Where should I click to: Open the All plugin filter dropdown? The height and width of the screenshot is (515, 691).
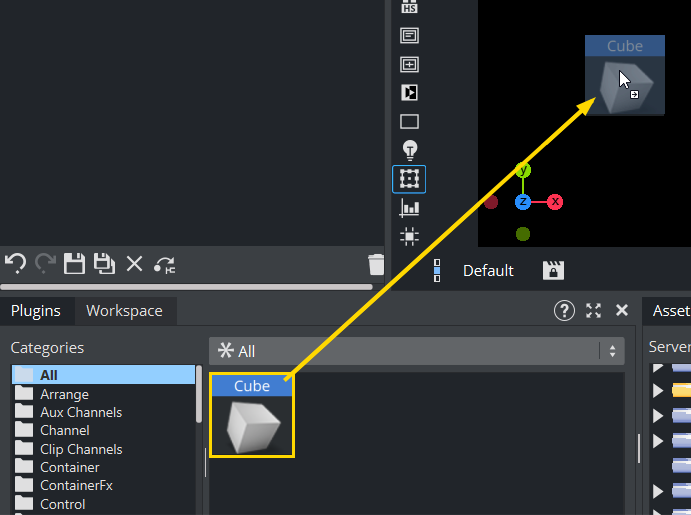tap(417, 351)
